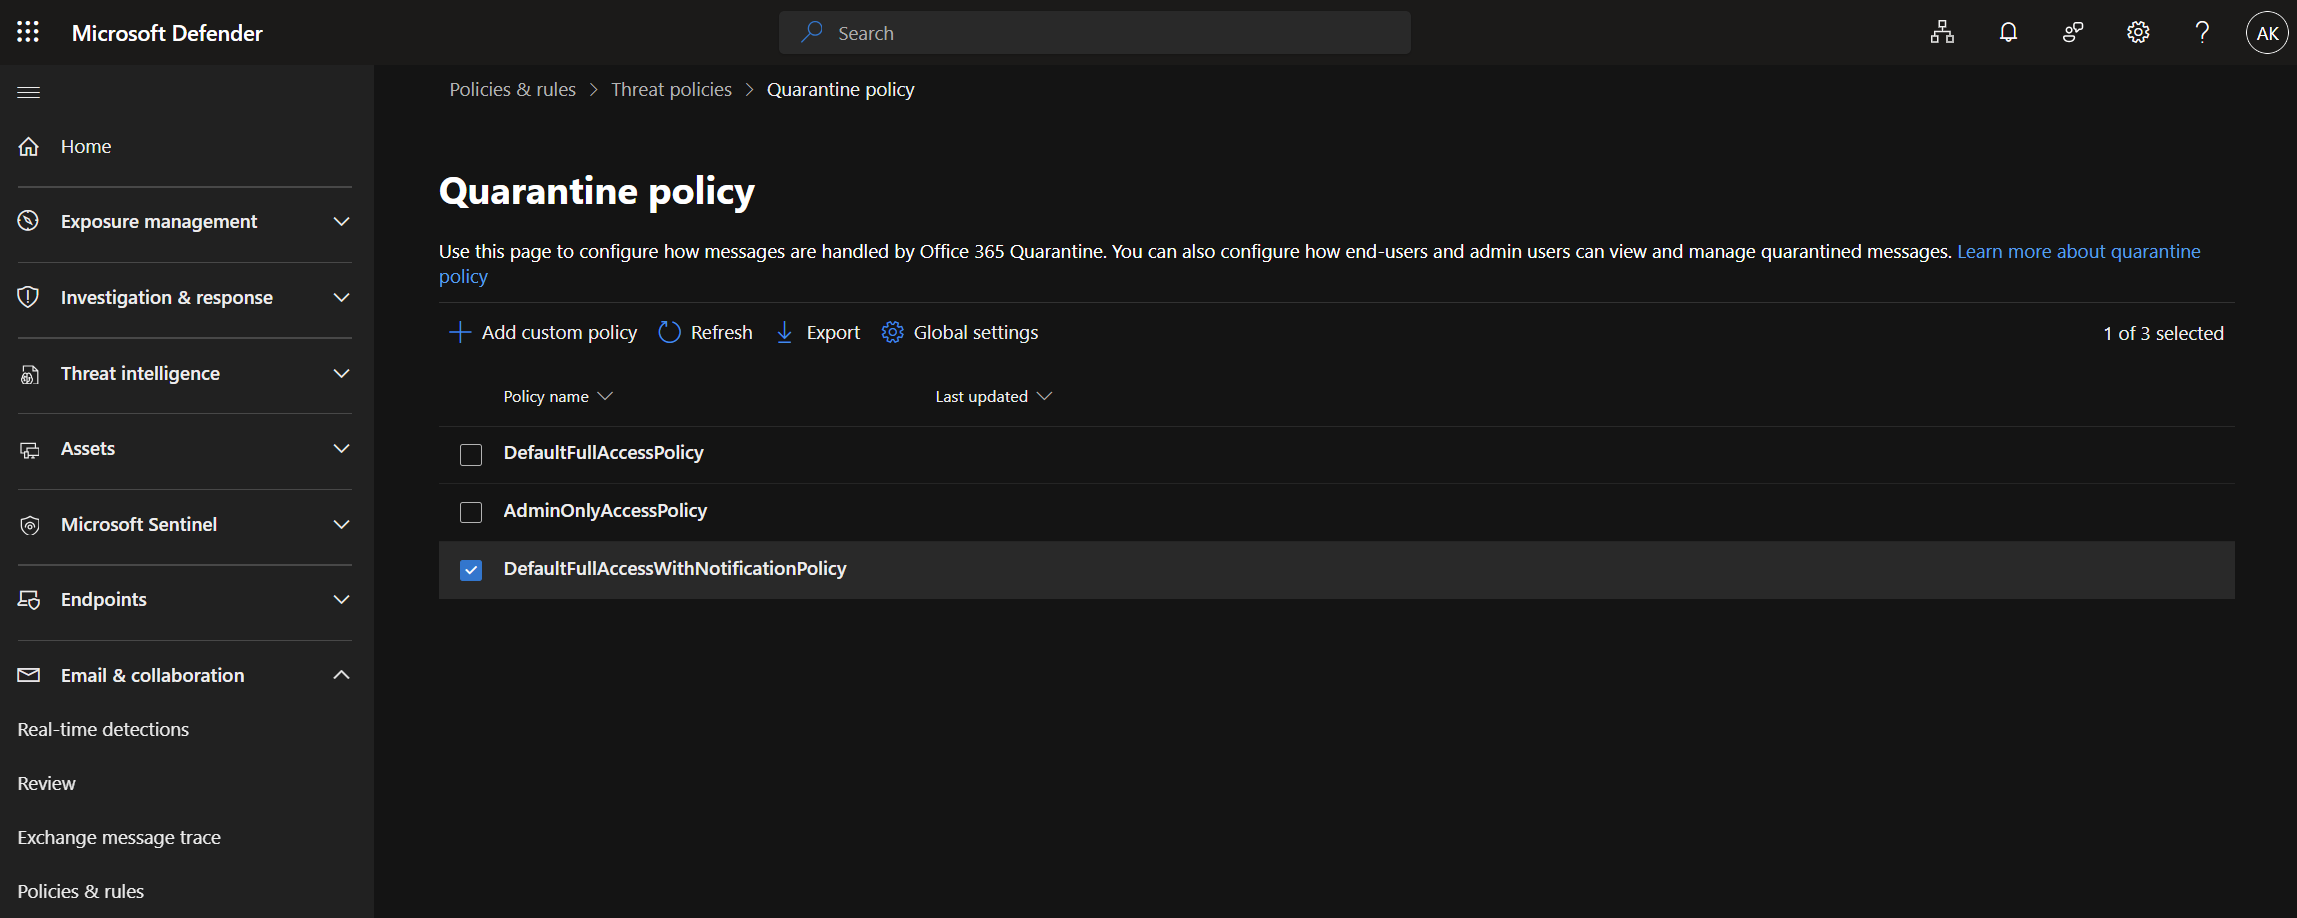Collapse the navigation hamburger menu
Screen dimensions: 2297x918
[29, 92]
